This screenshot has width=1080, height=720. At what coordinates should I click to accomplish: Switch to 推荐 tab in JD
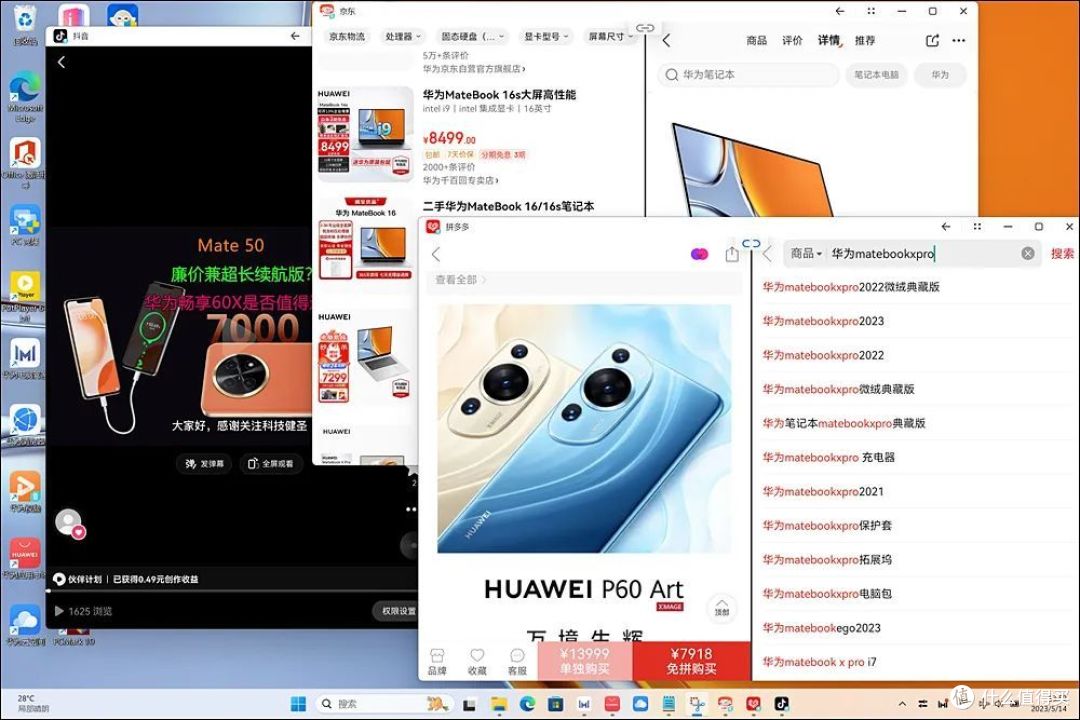(865, 41)
